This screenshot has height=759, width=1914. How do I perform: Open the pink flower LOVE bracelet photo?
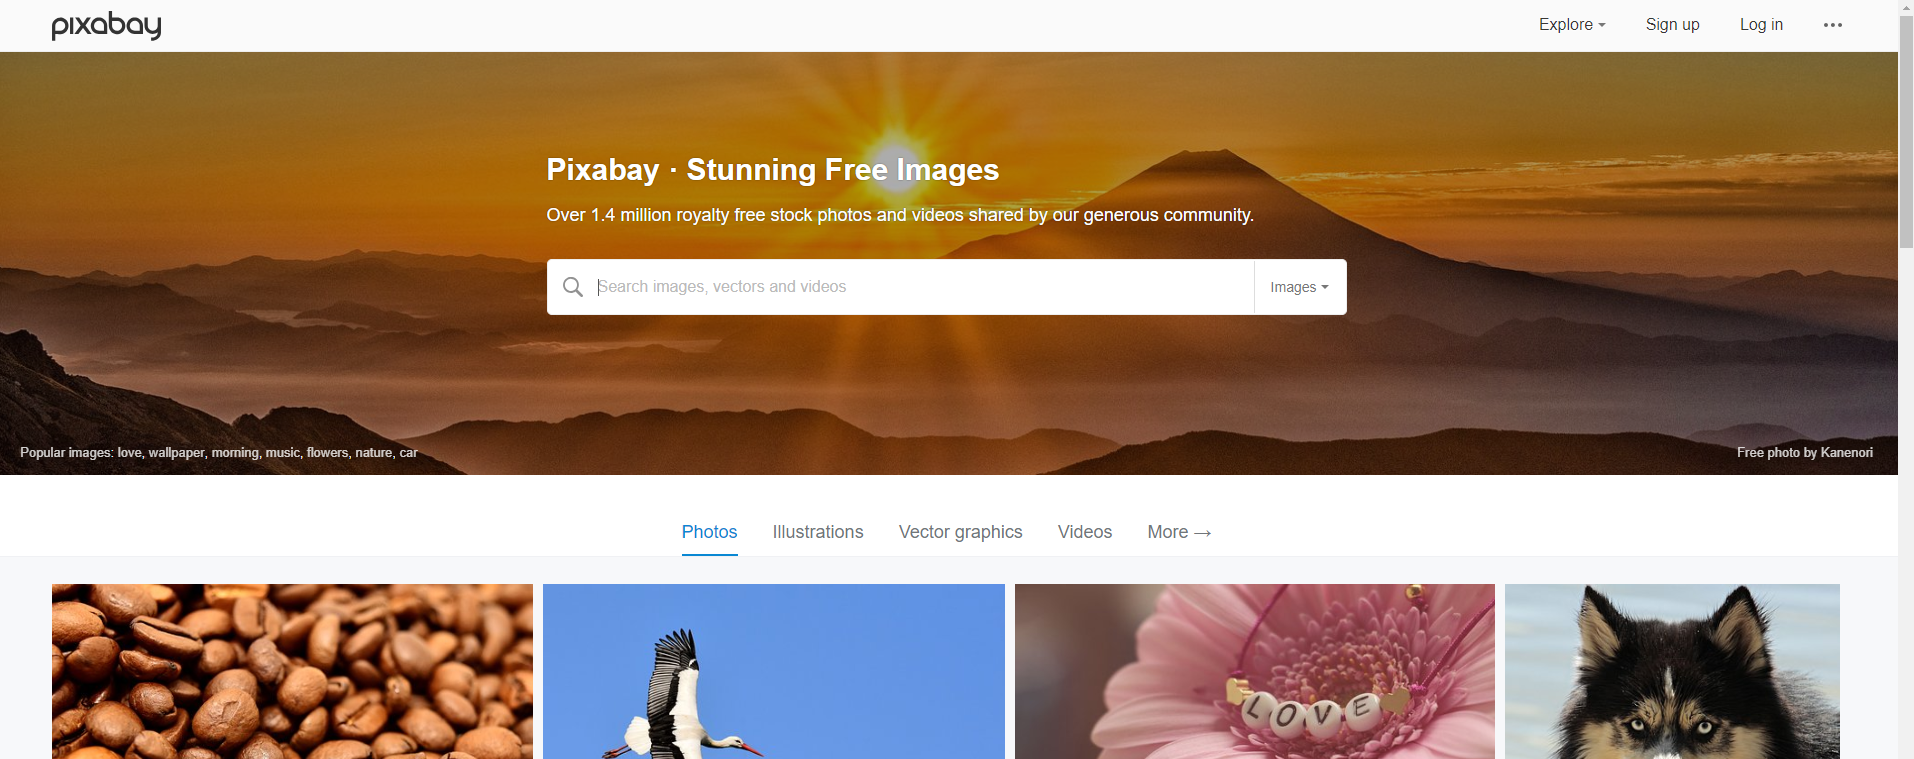tap(1255, 671)
